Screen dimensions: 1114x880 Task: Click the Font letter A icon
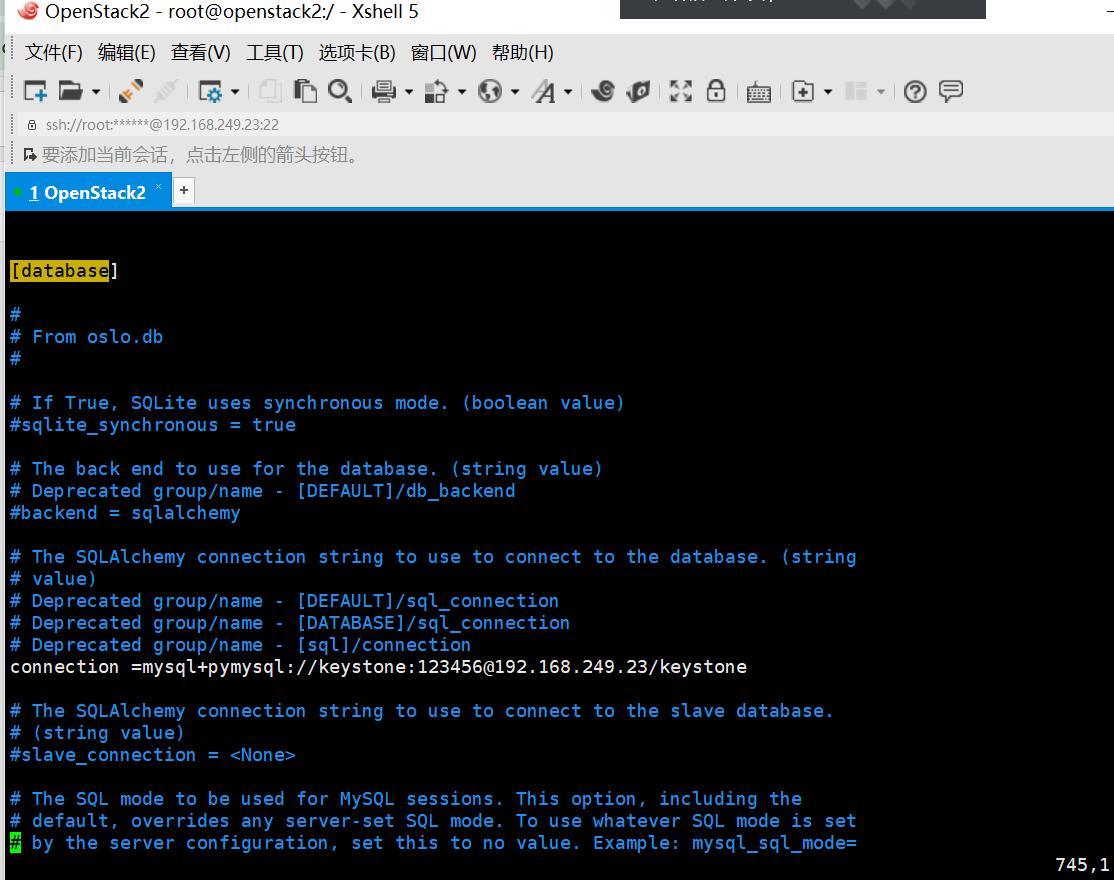544,92
